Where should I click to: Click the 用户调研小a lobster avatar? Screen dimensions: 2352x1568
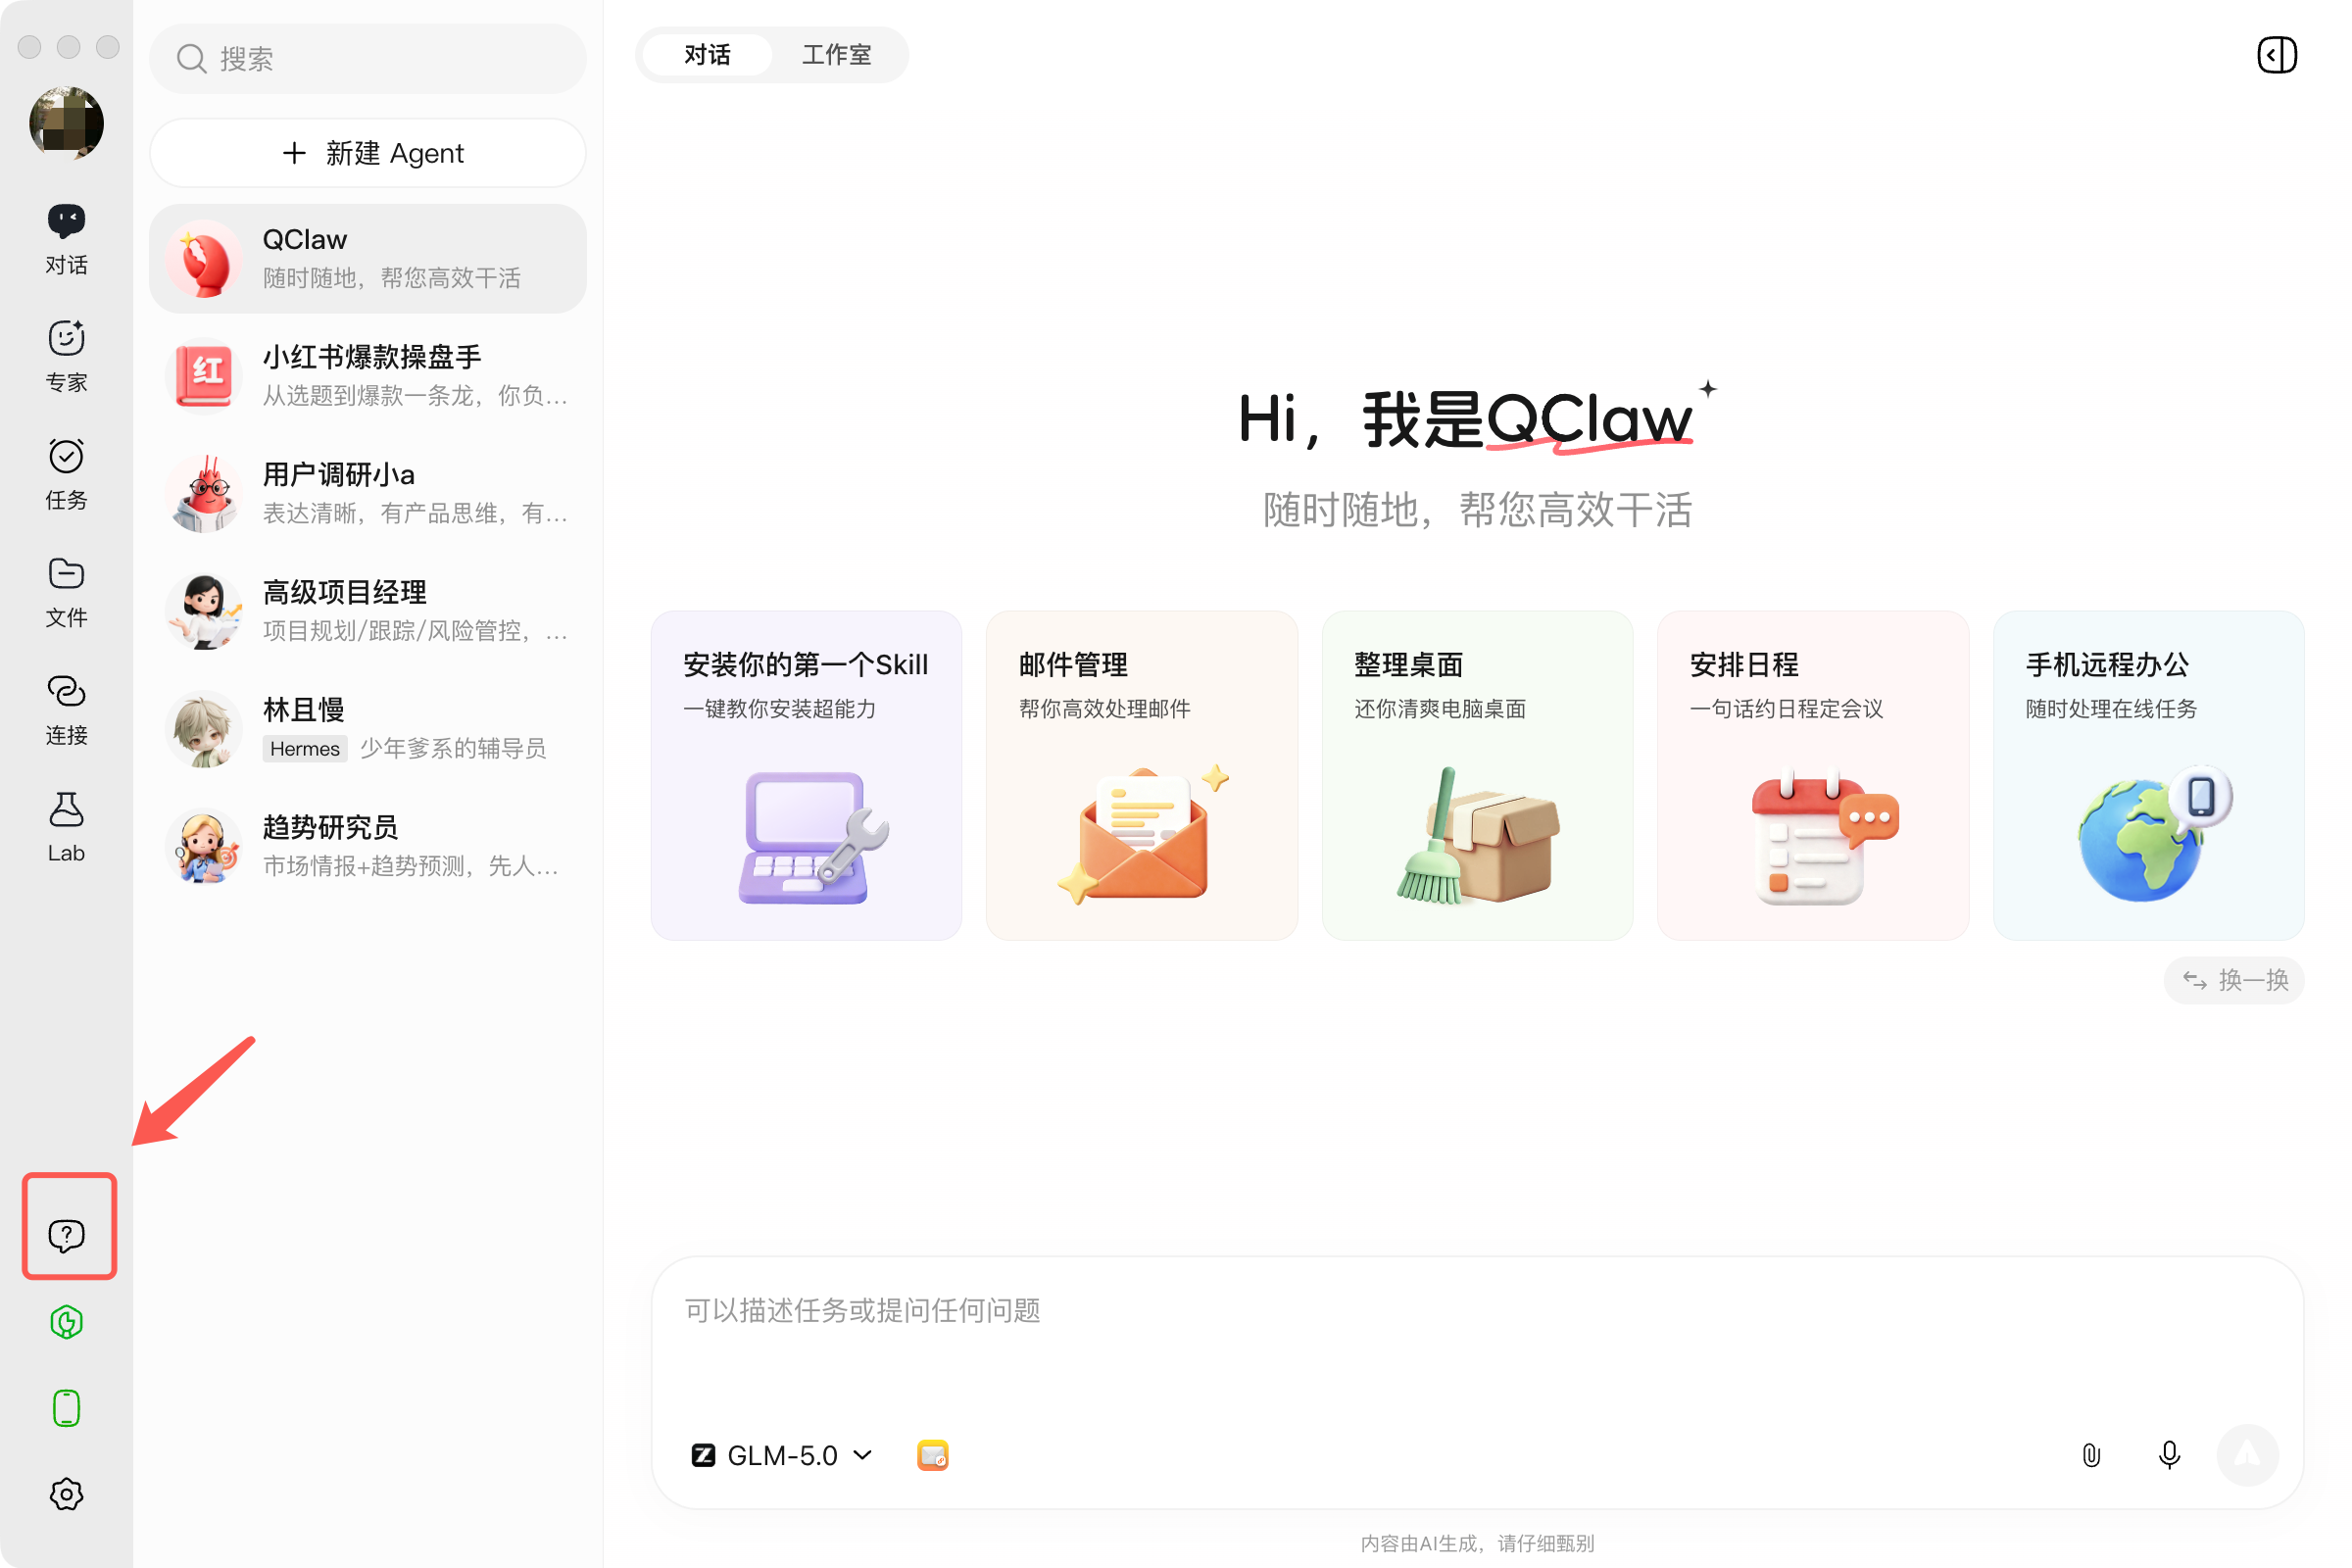click(204, 494)
